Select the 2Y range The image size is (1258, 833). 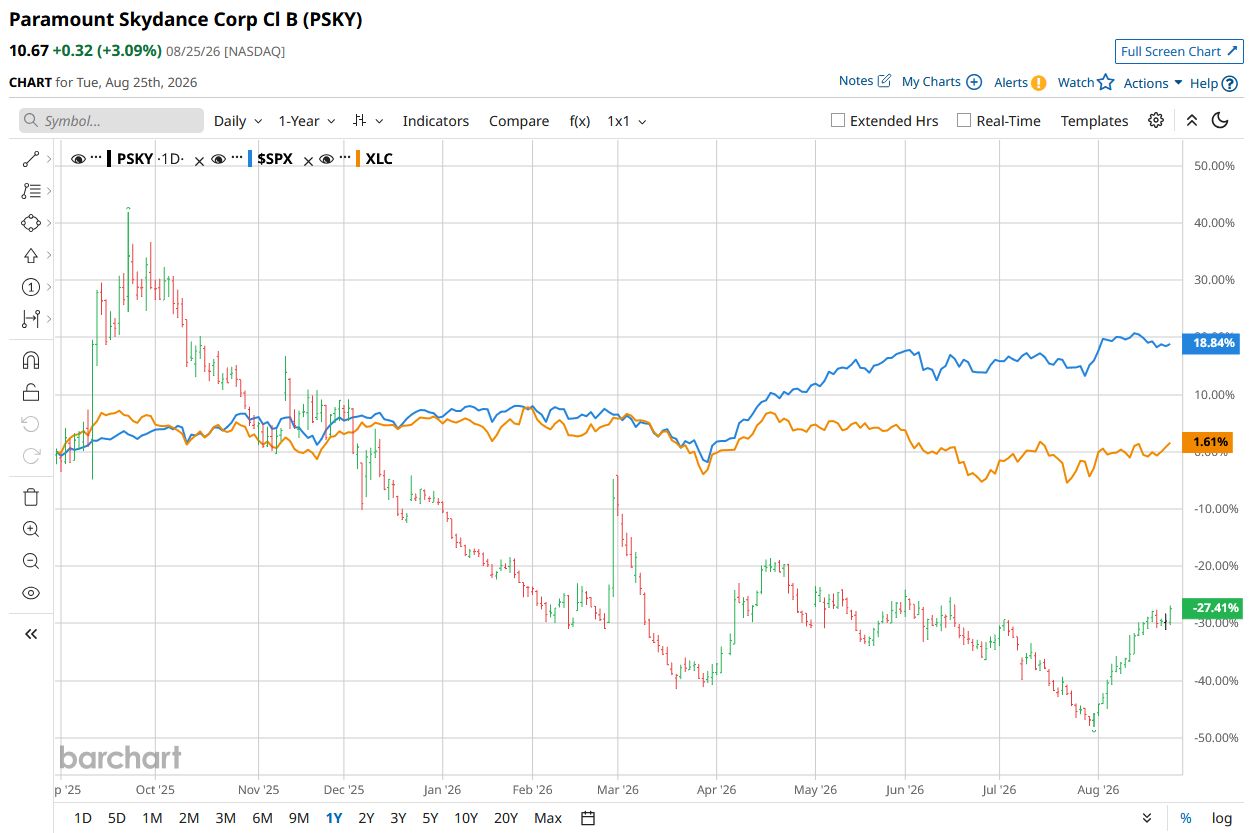coord(366,818)
